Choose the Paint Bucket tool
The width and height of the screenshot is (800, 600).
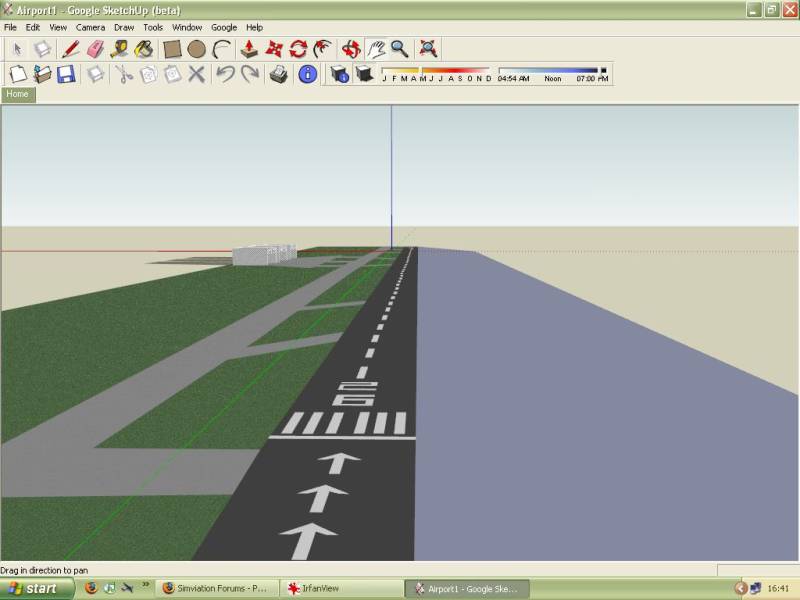[144, 48]
